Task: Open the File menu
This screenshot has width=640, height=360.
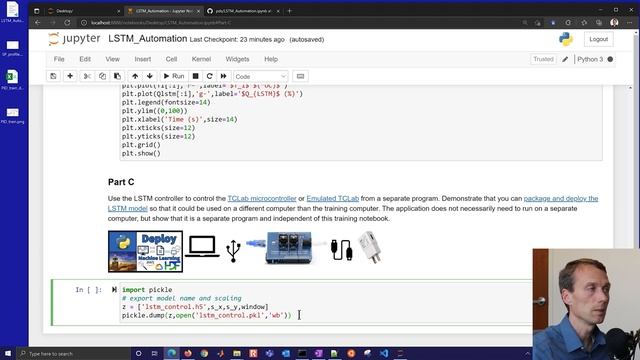Action: 59,59
